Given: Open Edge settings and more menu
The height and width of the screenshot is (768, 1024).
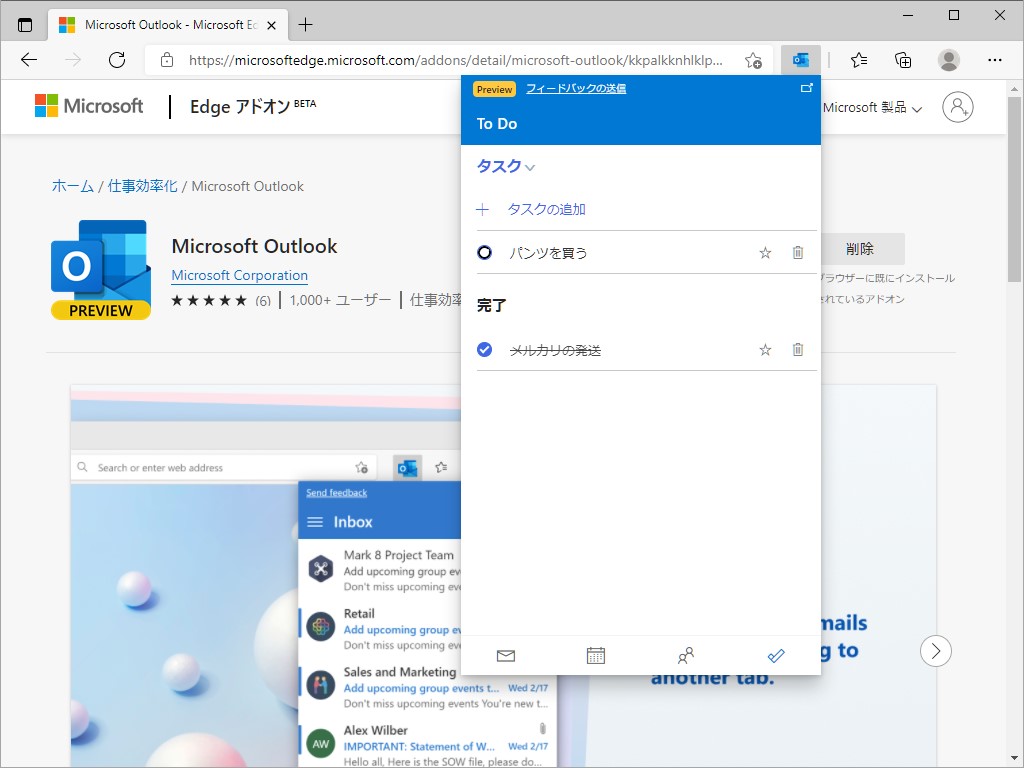Looking at the screenshot, I should coord(995,60).
